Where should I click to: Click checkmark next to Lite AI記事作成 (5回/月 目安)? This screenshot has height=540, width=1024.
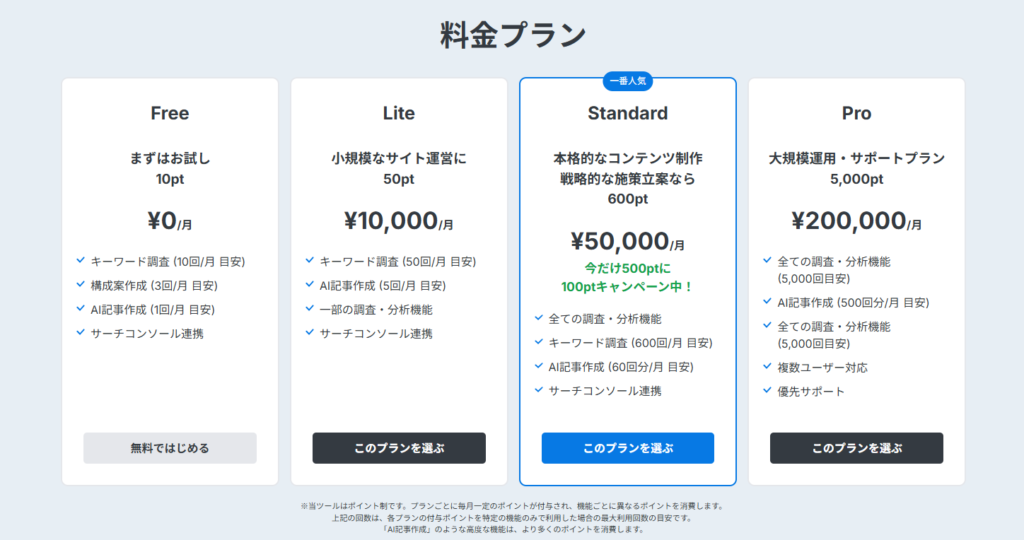pos(309,285)
